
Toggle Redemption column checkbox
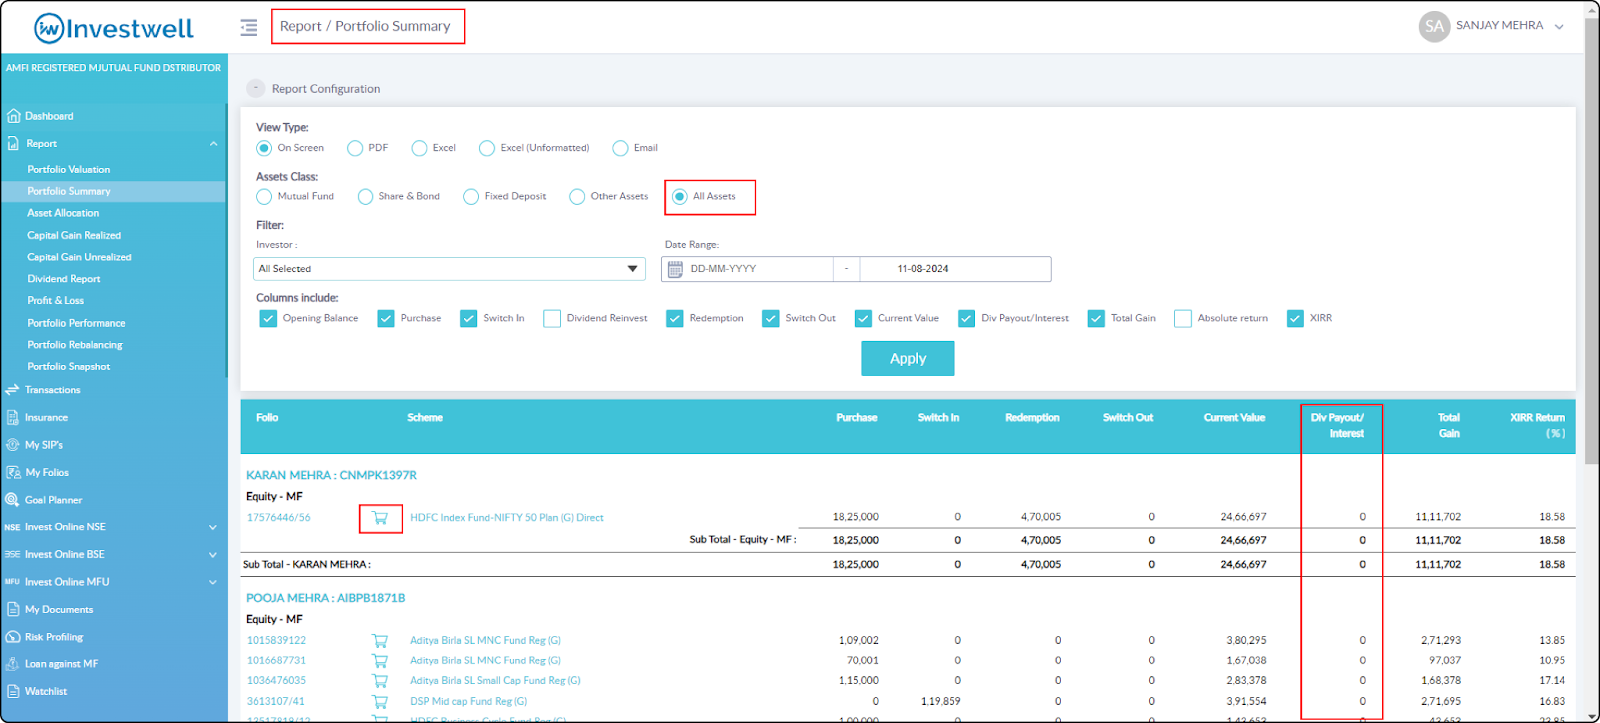[675, 318]
